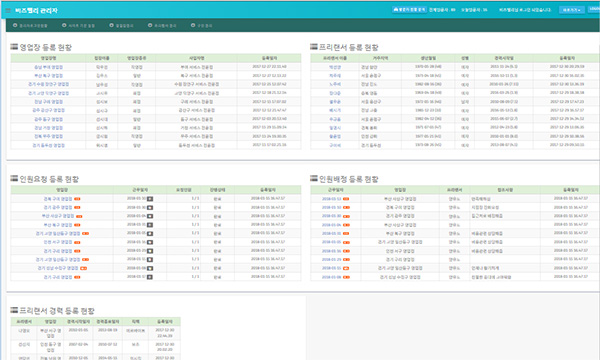
Task: Click orange badge beside 경북 구미 영업장 in 인원요청 table
Action: 77,199
